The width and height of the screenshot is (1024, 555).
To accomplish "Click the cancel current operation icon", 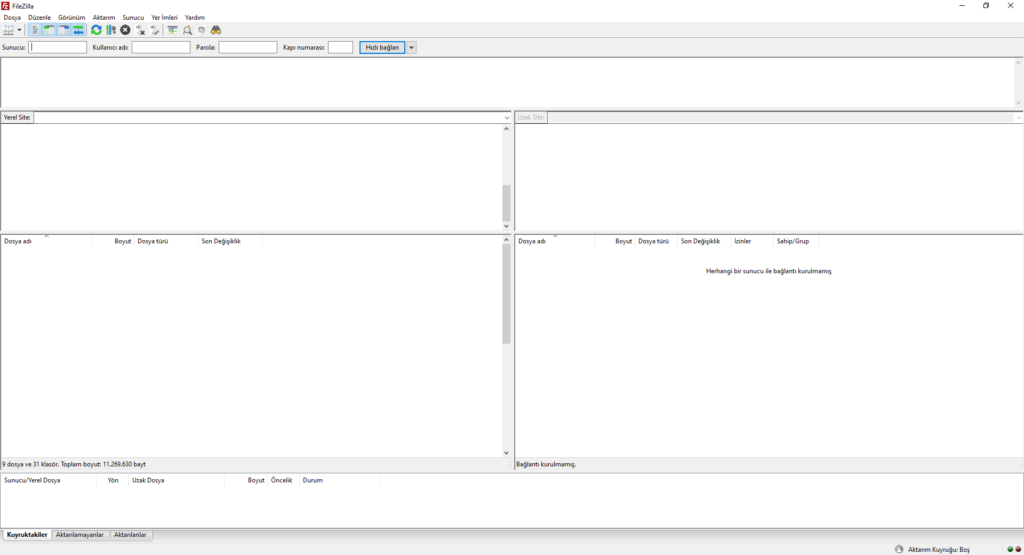I will tap(125, 30).
